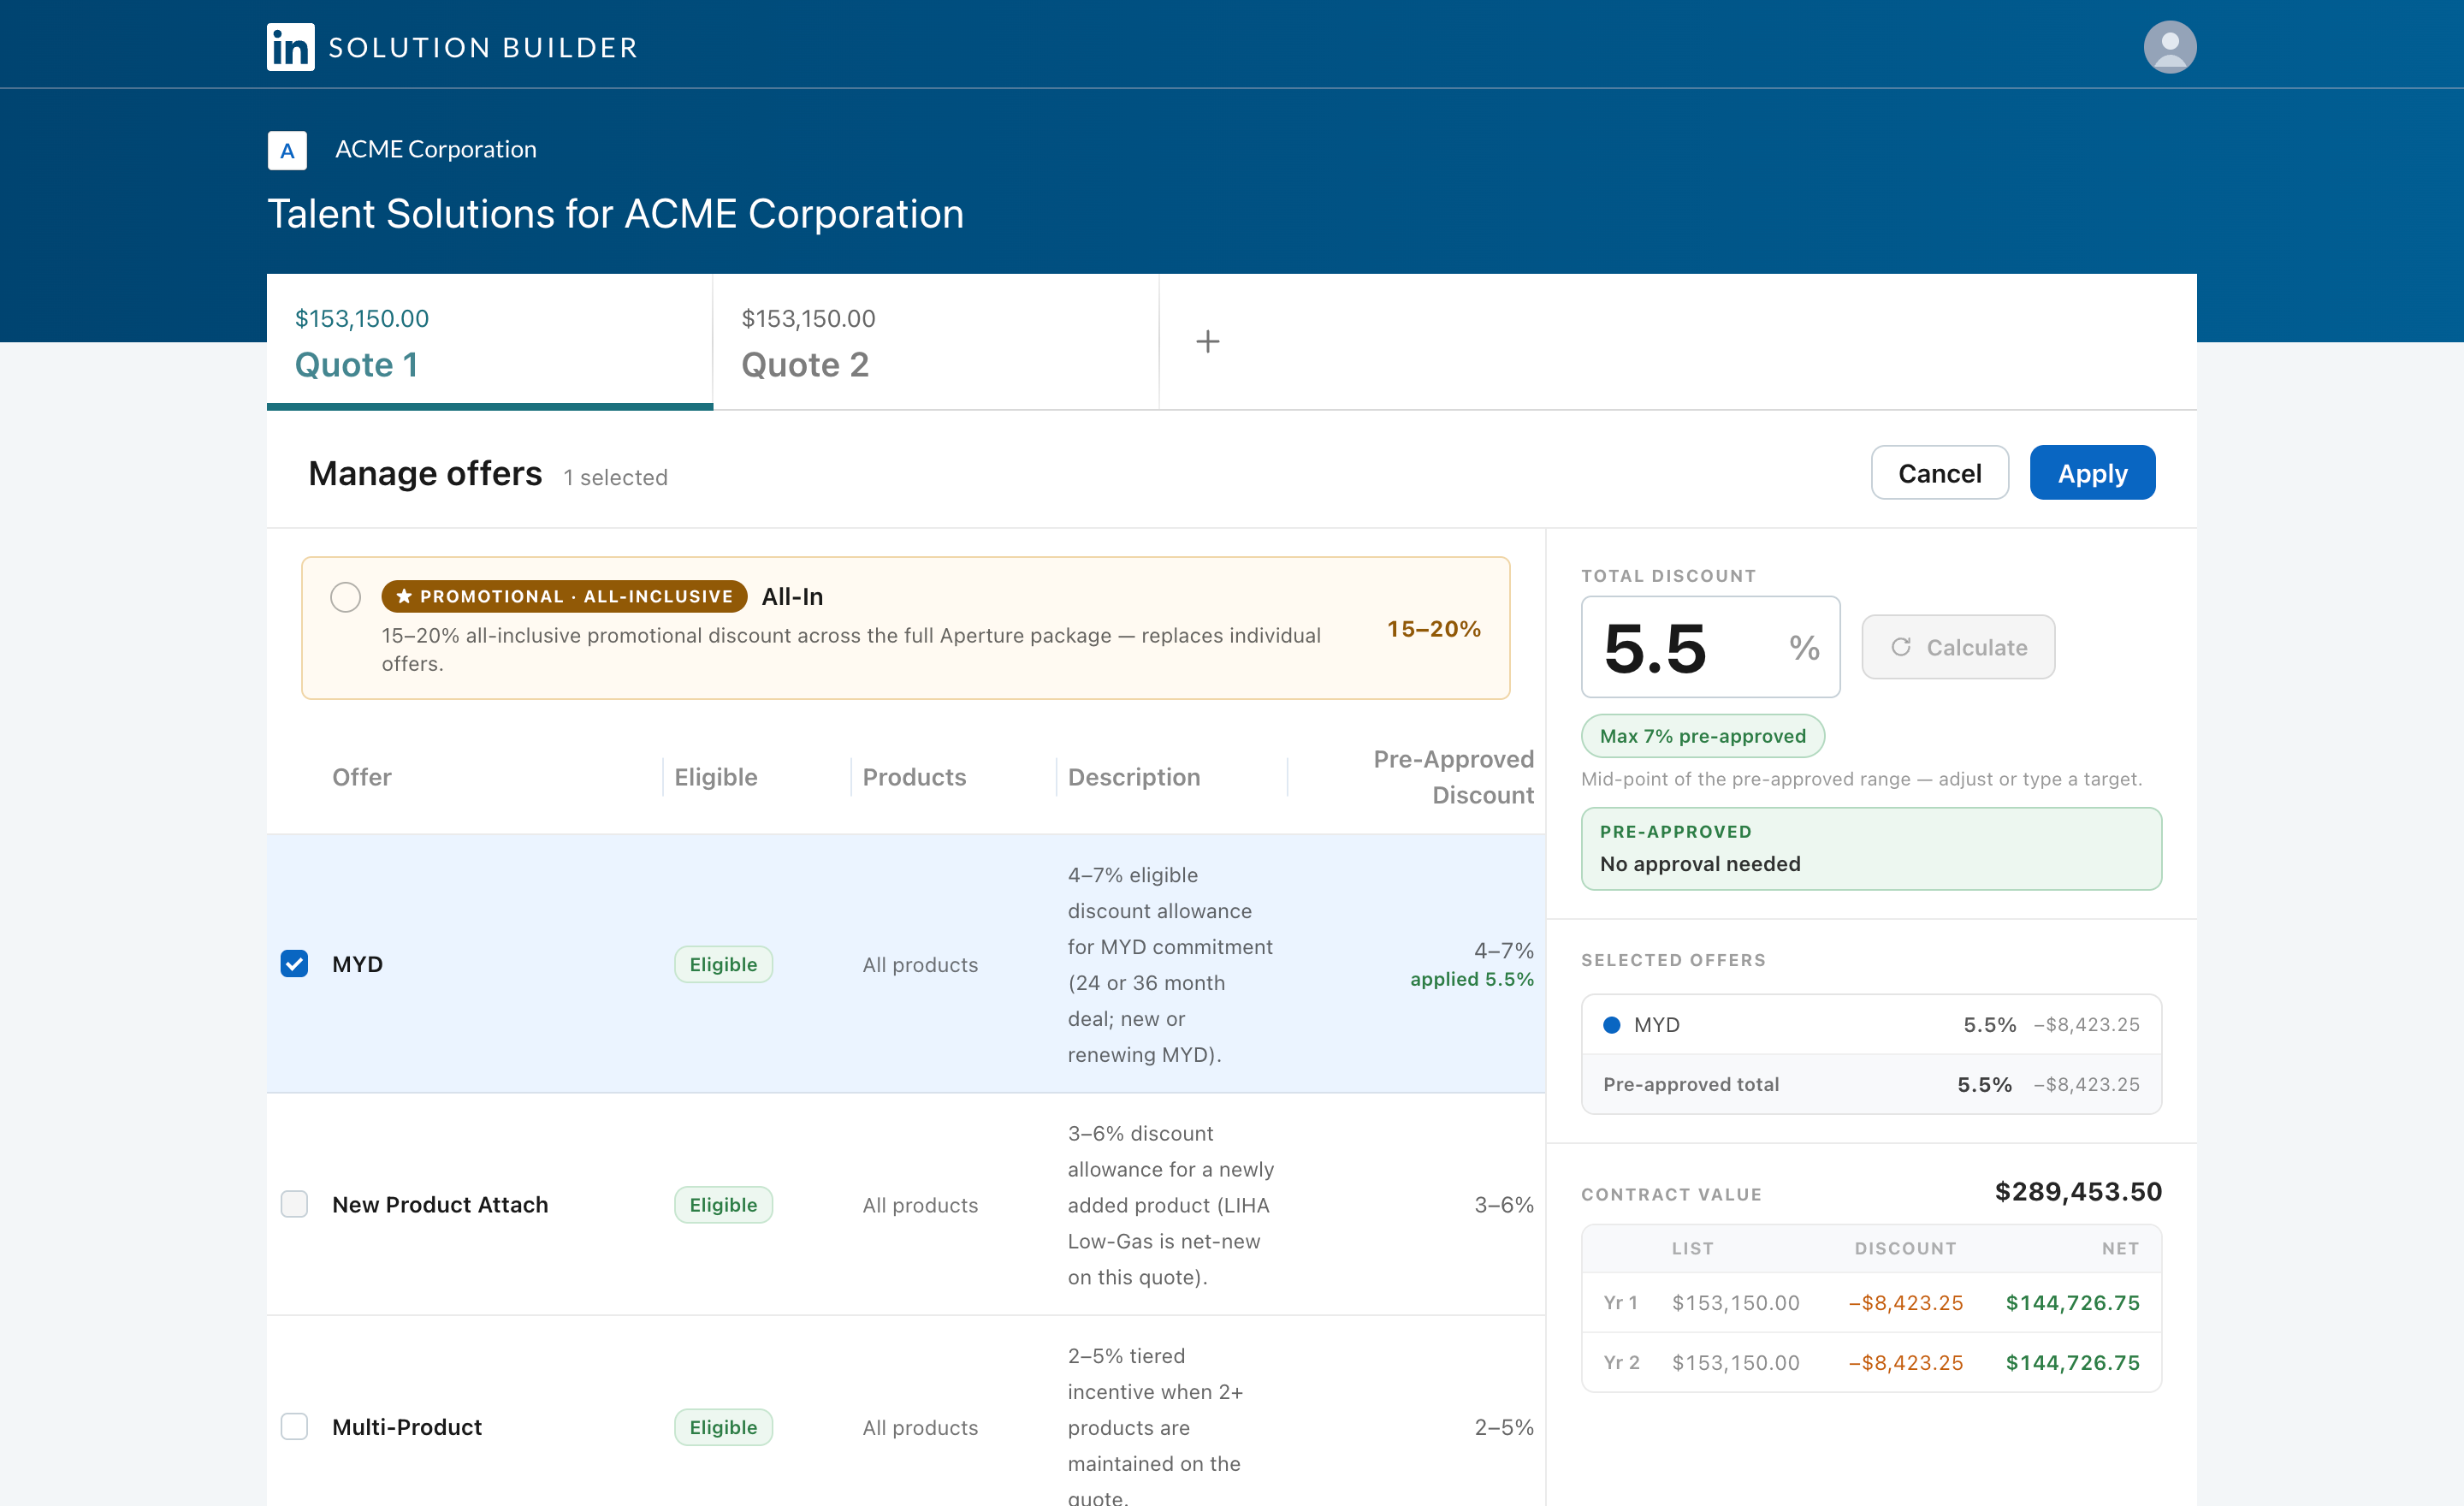2464x1506 pixels.
Task: Click the LinkedIn logo icon
Action: coord(290,47)
